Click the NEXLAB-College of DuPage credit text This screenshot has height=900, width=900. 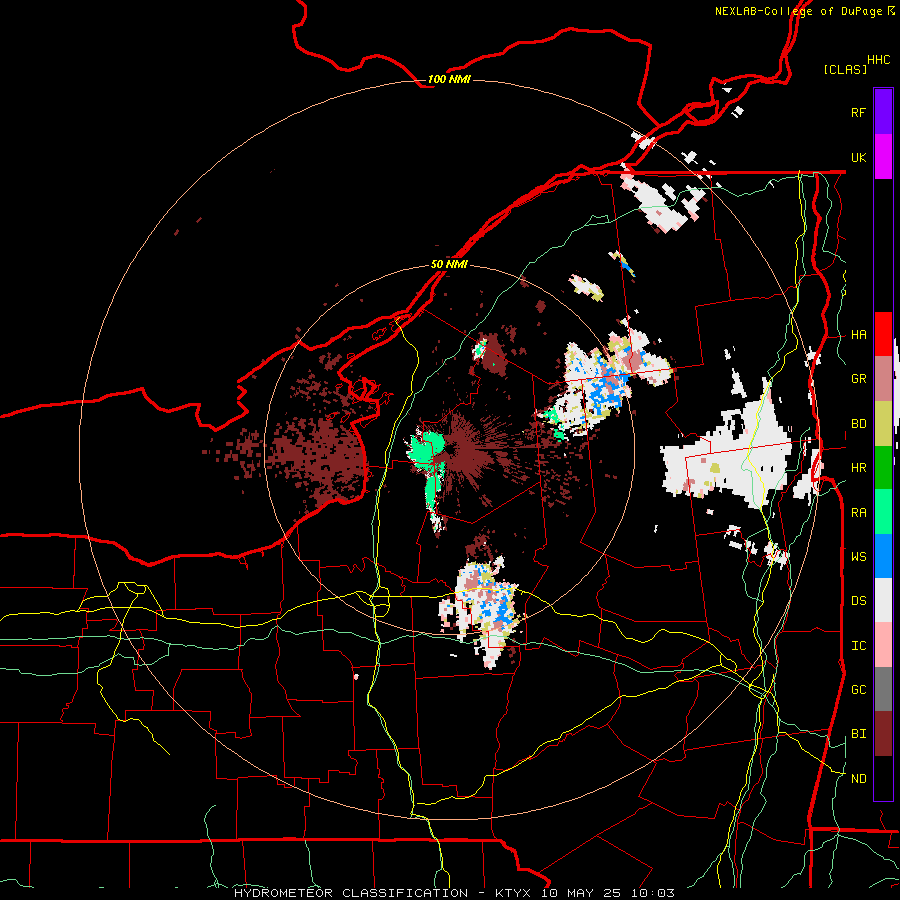(798, 11)
